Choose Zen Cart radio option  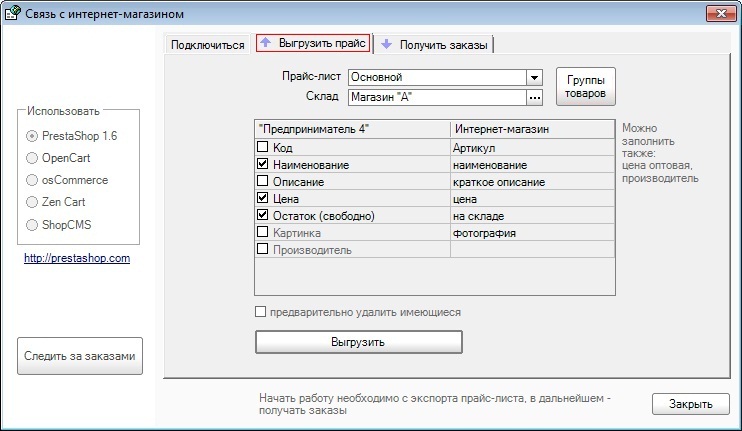tap(32, 202)
